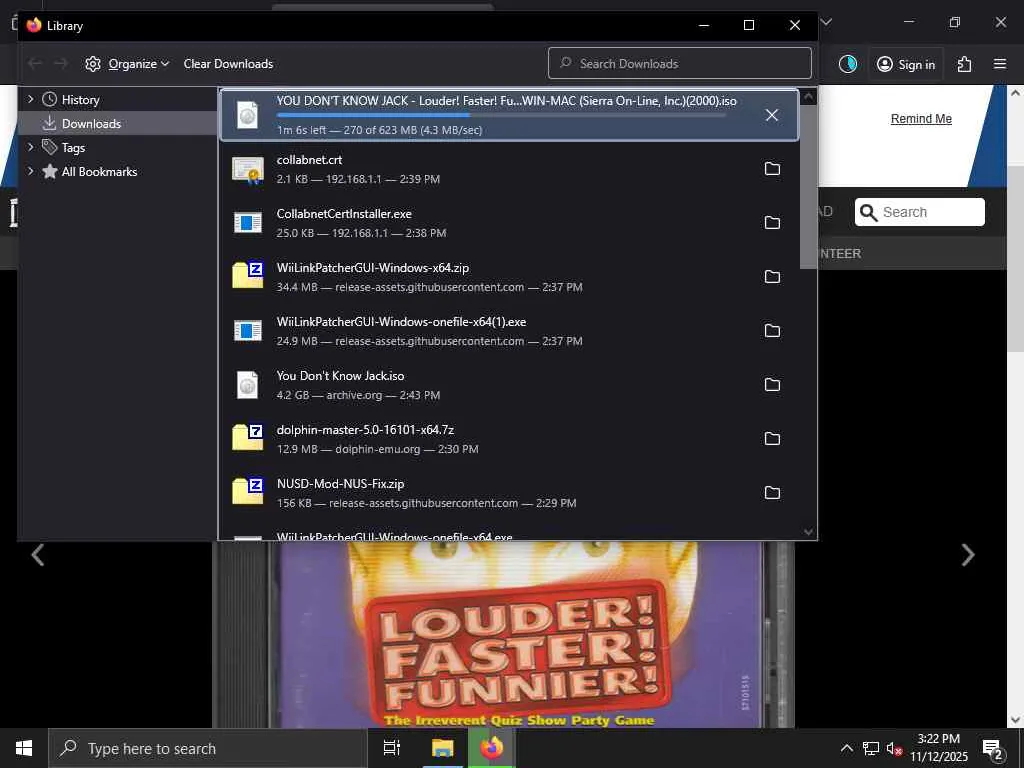Go forward using the Library forward arrow
This screenshot has width=1024, height=768.
click(61, 63)
